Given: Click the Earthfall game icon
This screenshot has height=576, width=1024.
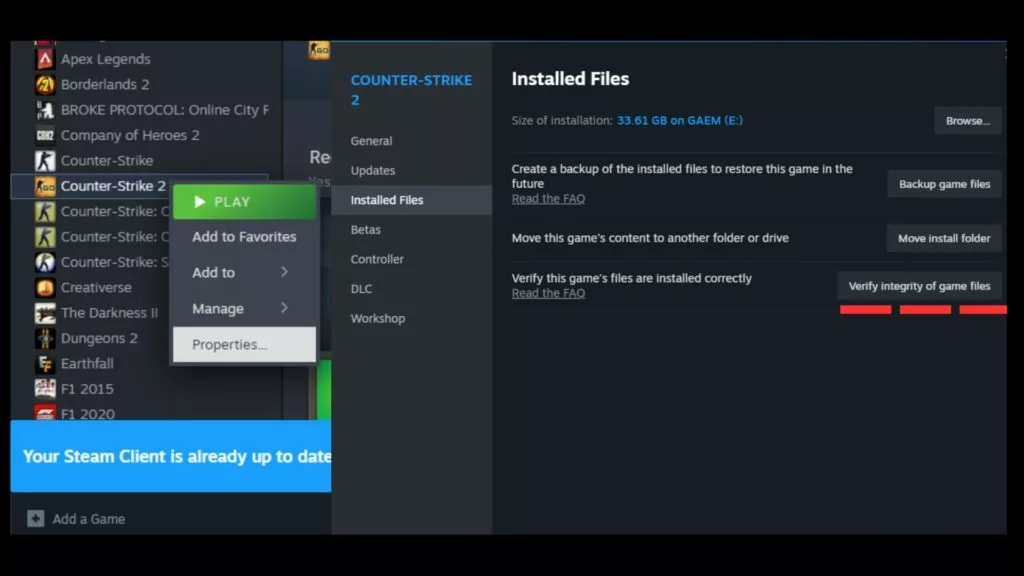Looking at the screenshot, I should point(45,364).
